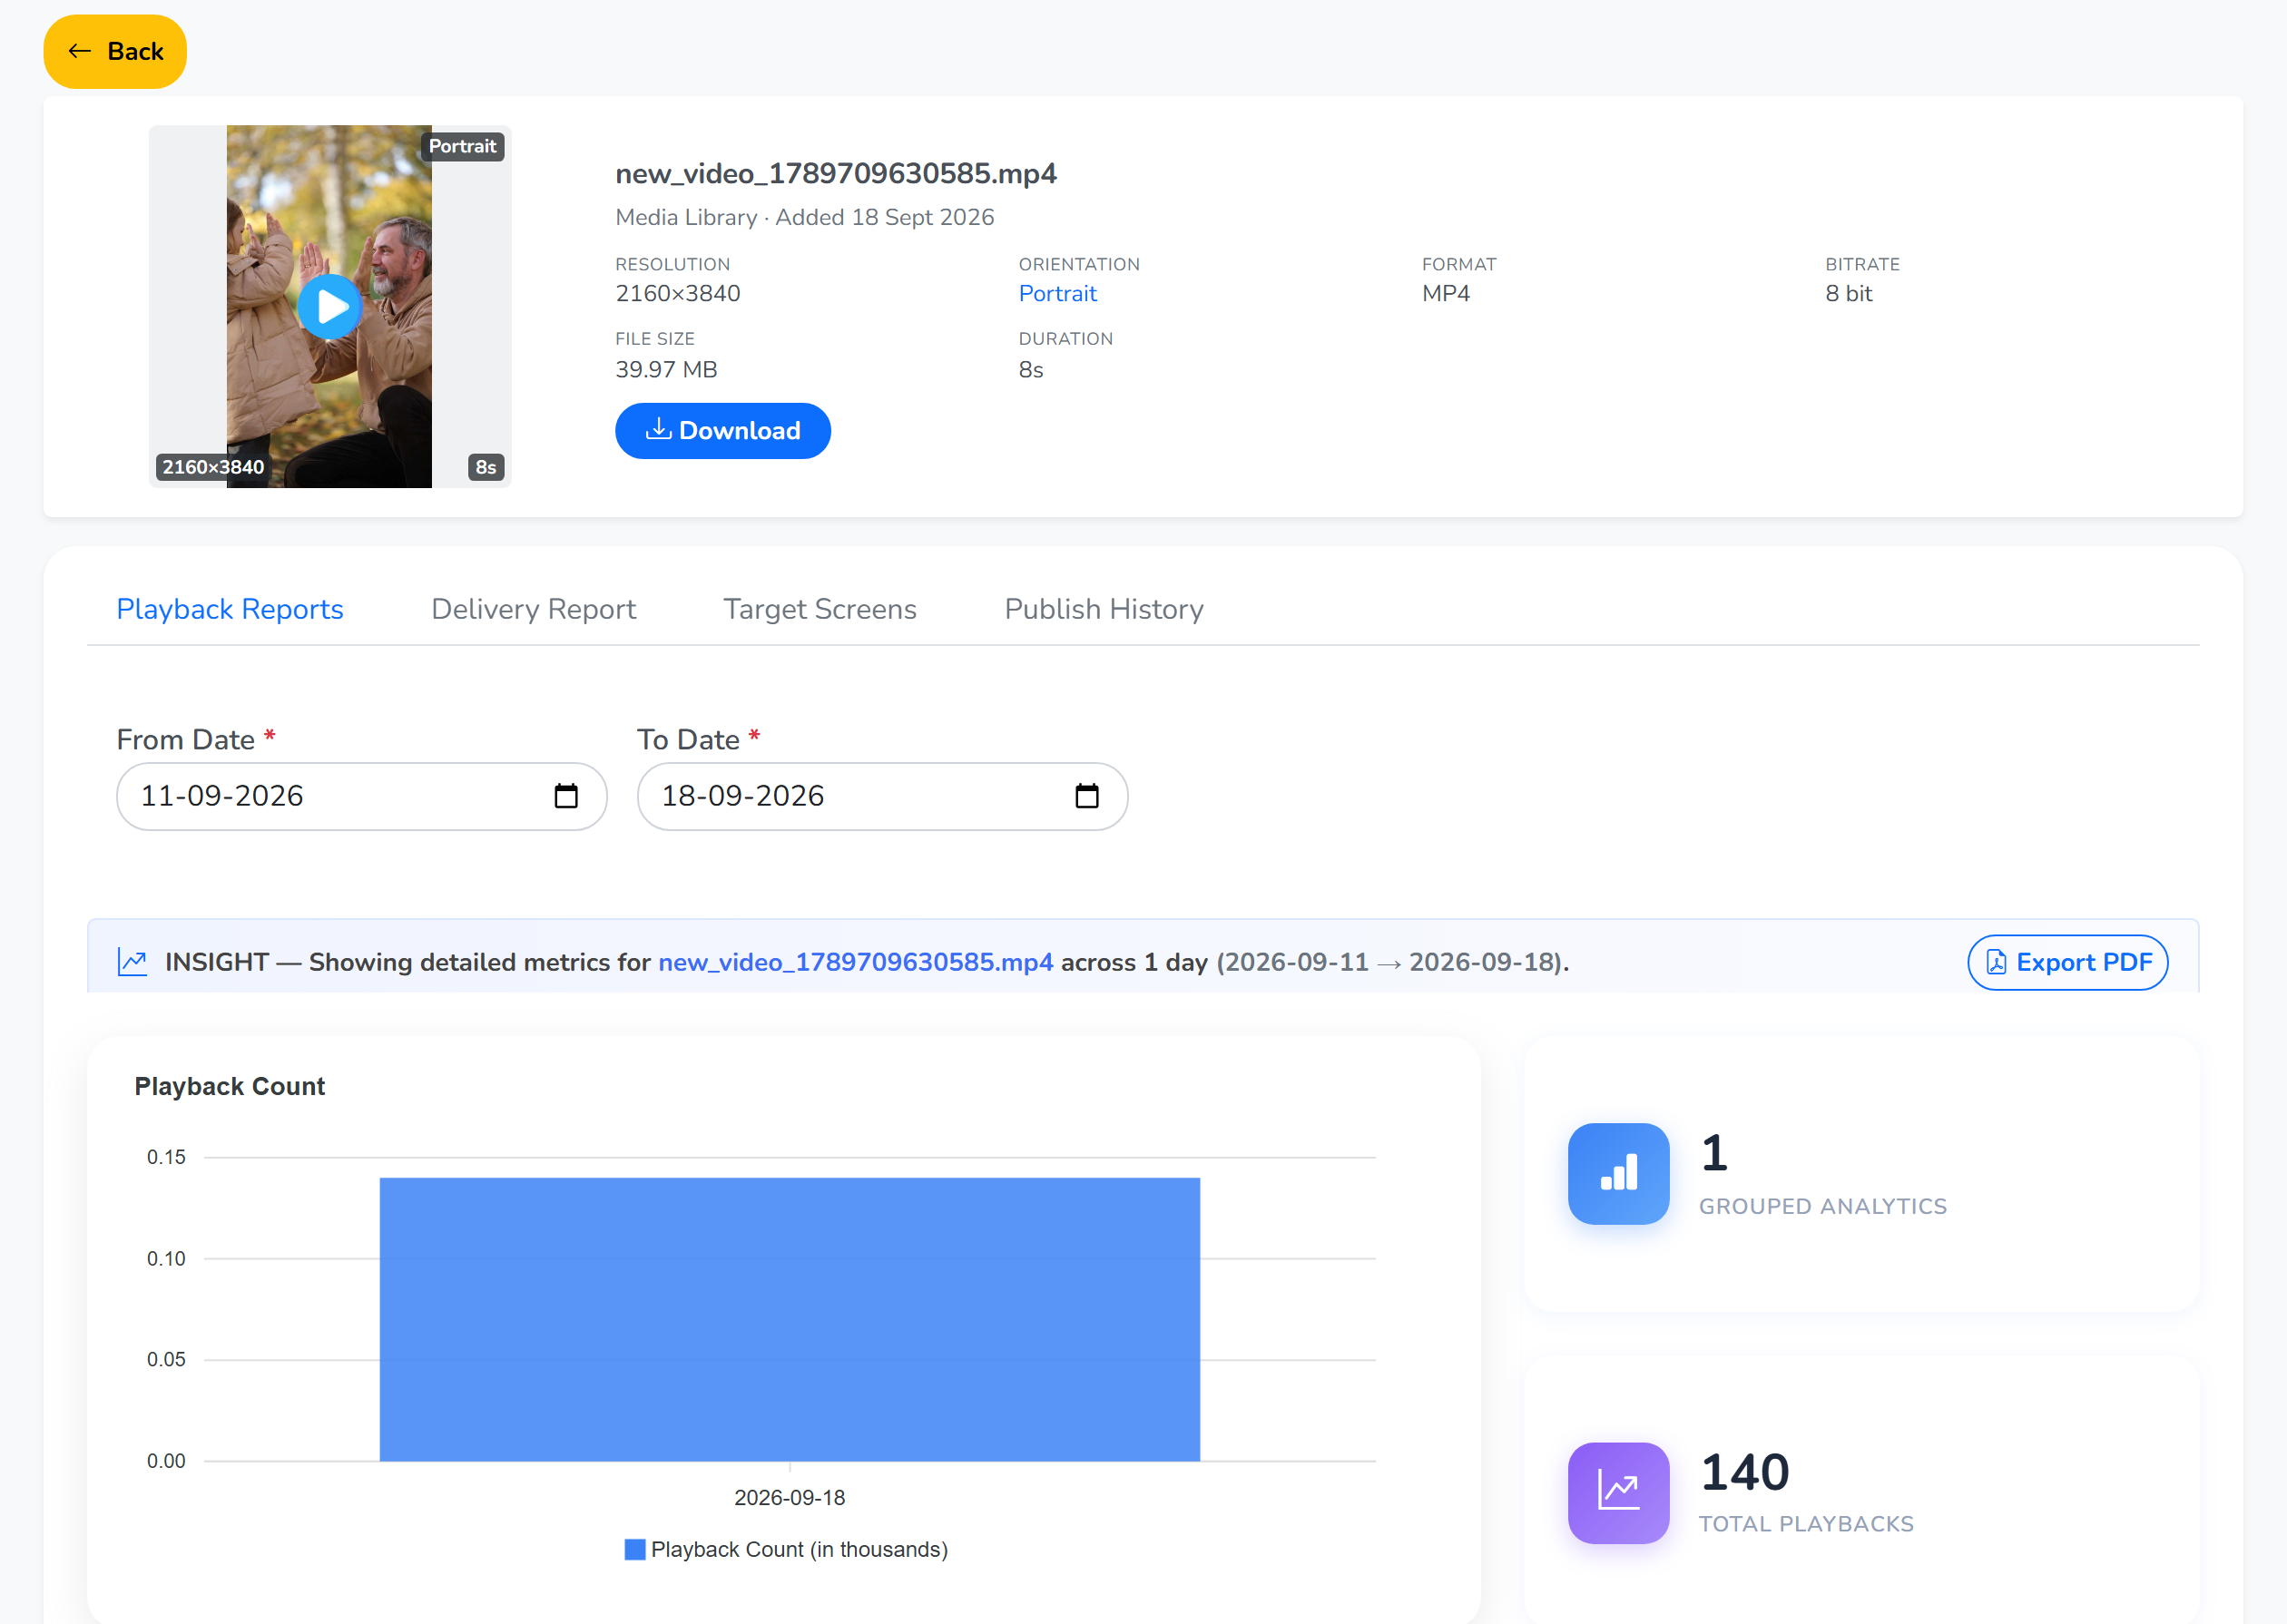This screenshot has height=1624, width=2287.
Task: Toggle the Playback Count legend swatch
Action: pos(635,1549)
